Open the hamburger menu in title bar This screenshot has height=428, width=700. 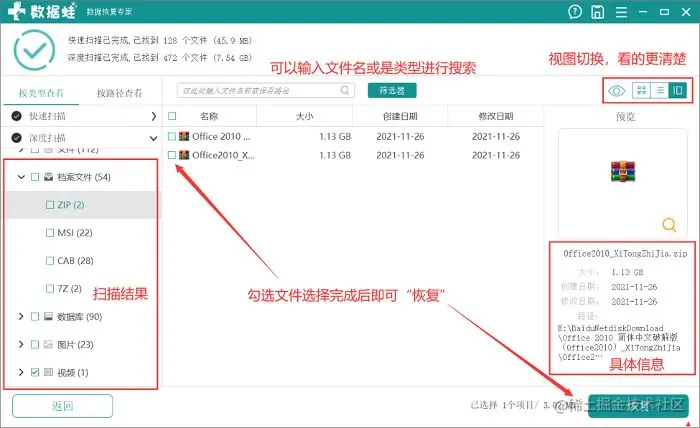(621, 12)
